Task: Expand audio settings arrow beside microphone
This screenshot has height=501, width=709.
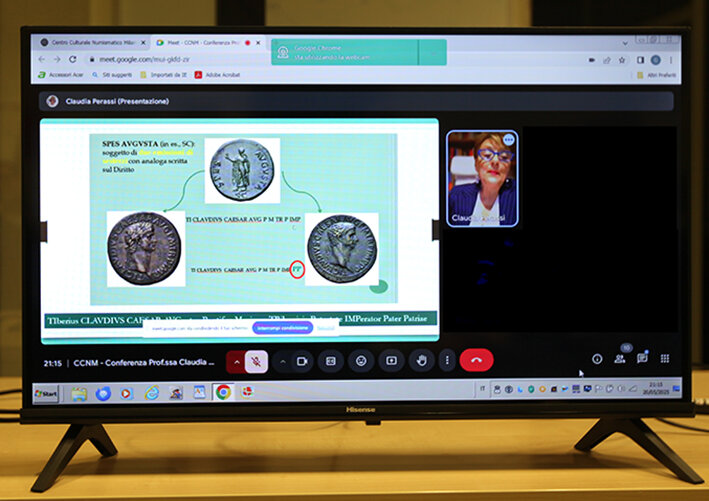Action: point(235,361)
